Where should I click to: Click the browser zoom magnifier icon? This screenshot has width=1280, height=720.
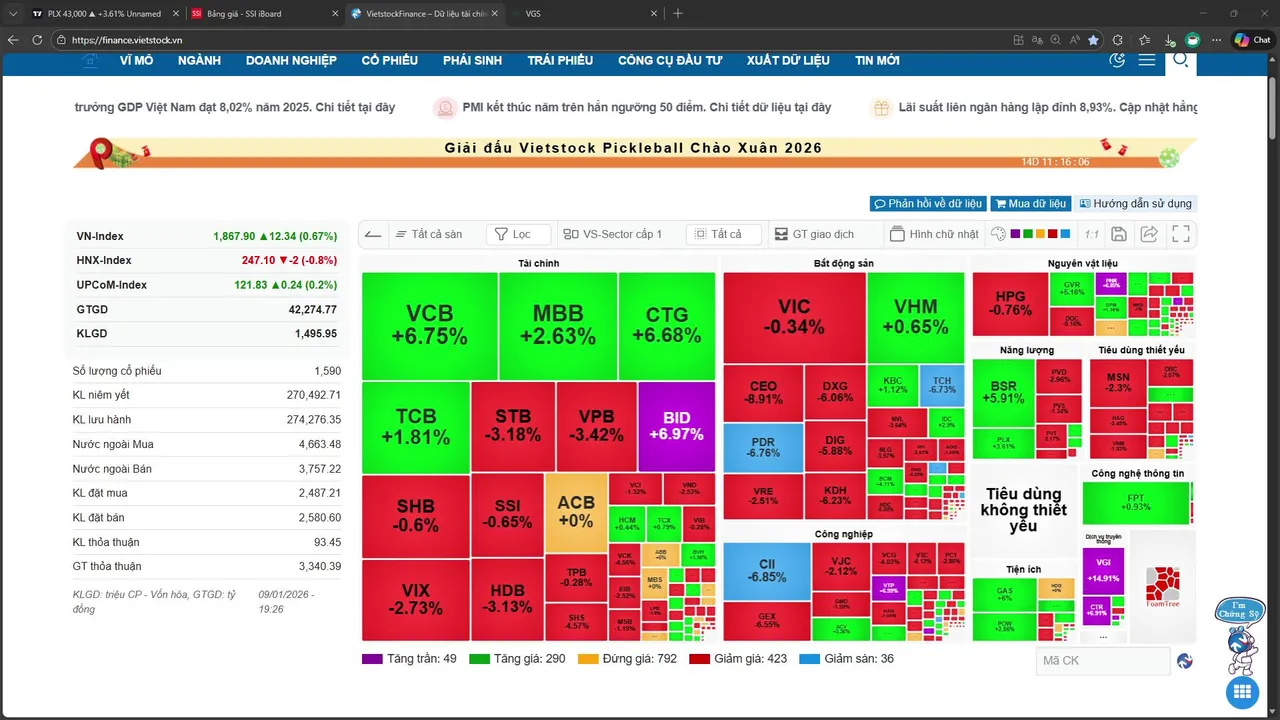(1056, 40)
